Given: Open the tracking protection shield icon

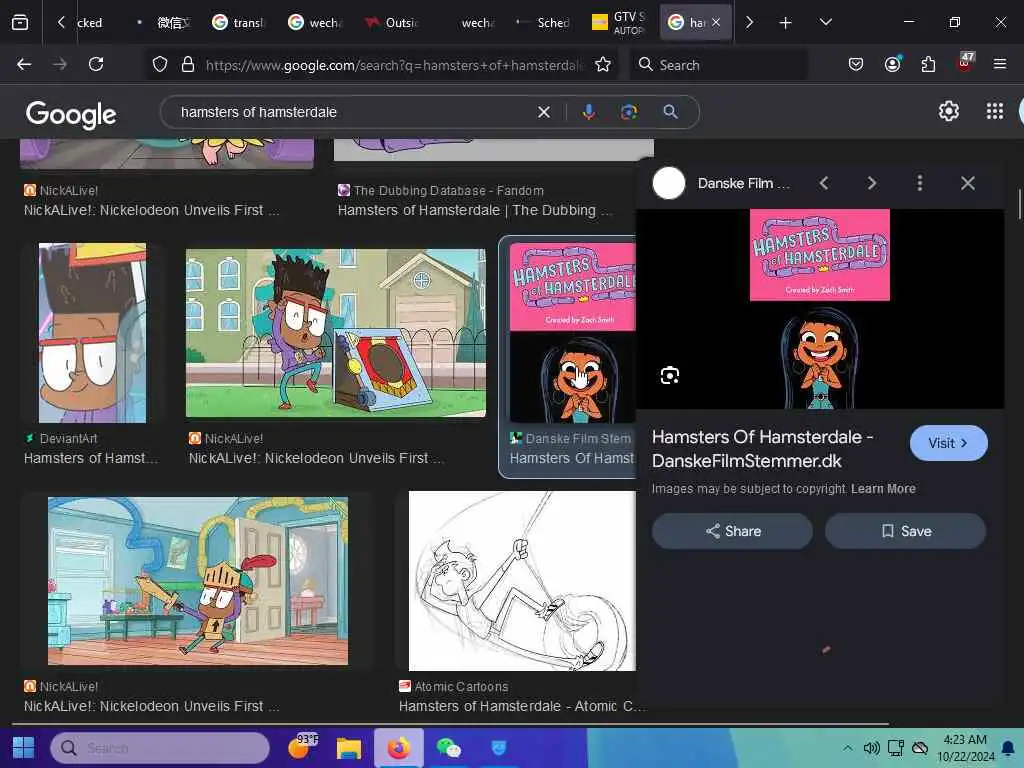Looking at the screenshot, I should [160, 64].
